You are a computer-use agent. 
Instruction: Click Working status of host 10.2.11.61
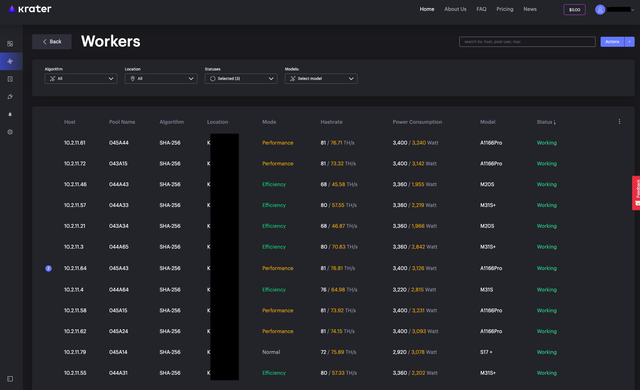coord(547,143)
